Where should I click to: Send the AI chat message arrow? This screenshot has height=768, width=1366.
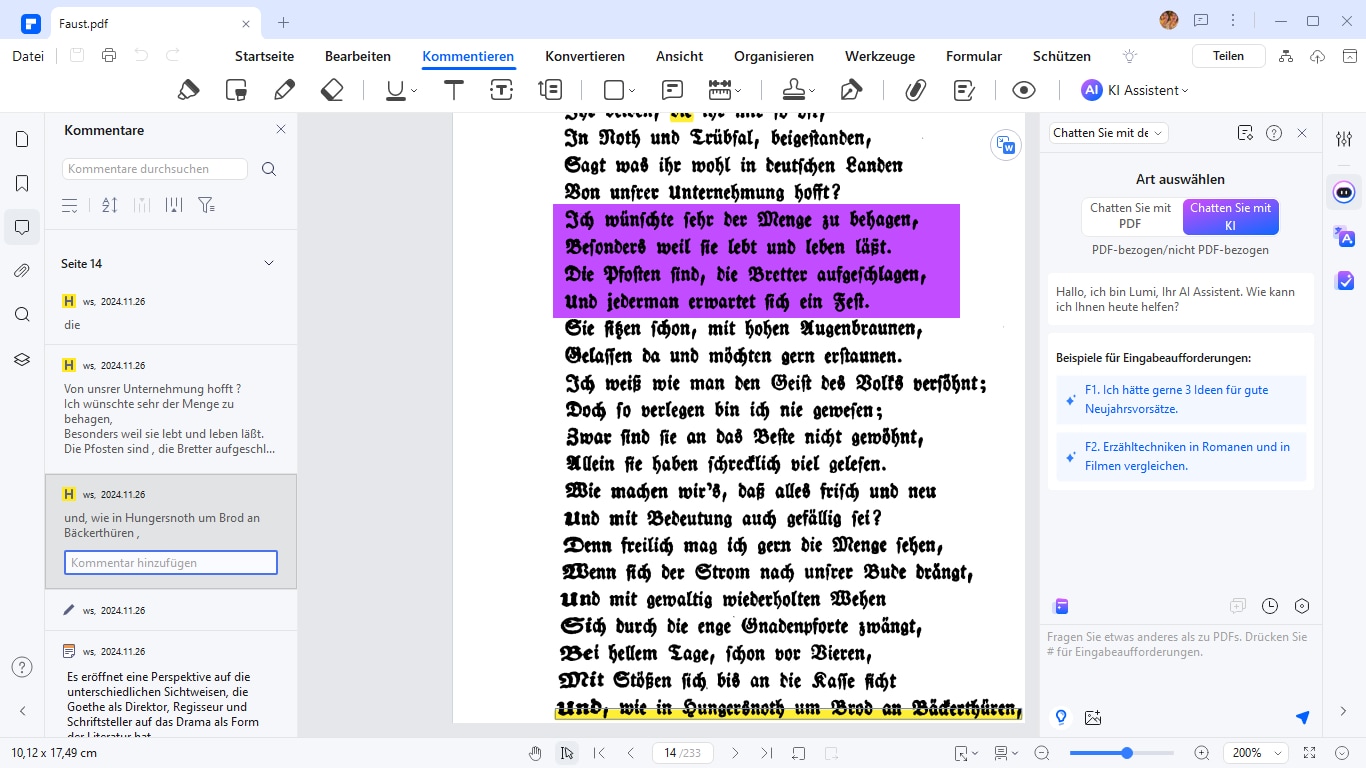coord(1302,717)
